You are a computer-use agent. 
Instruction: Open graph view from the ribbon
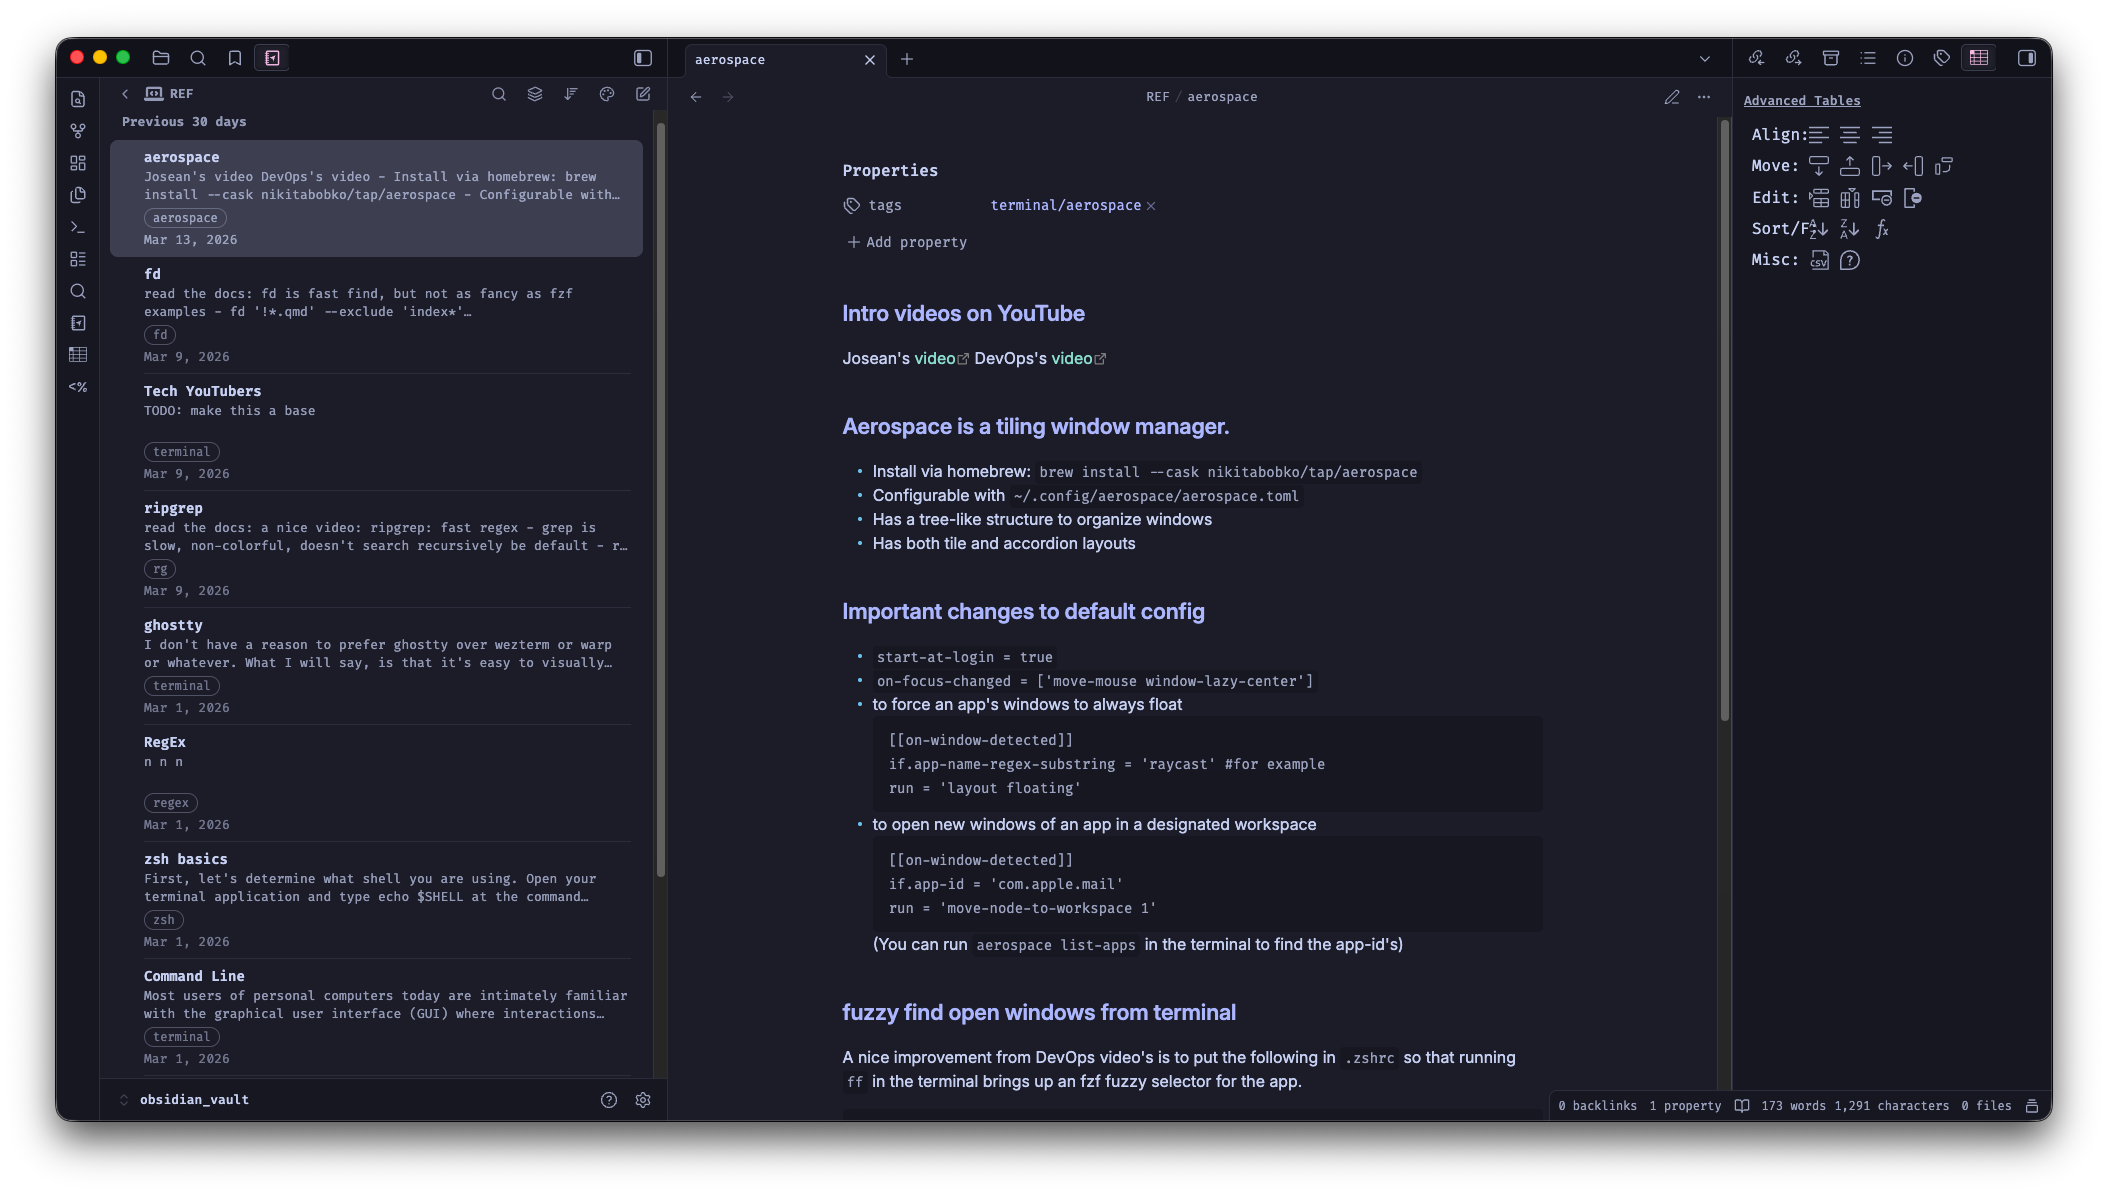coord(78,131)
